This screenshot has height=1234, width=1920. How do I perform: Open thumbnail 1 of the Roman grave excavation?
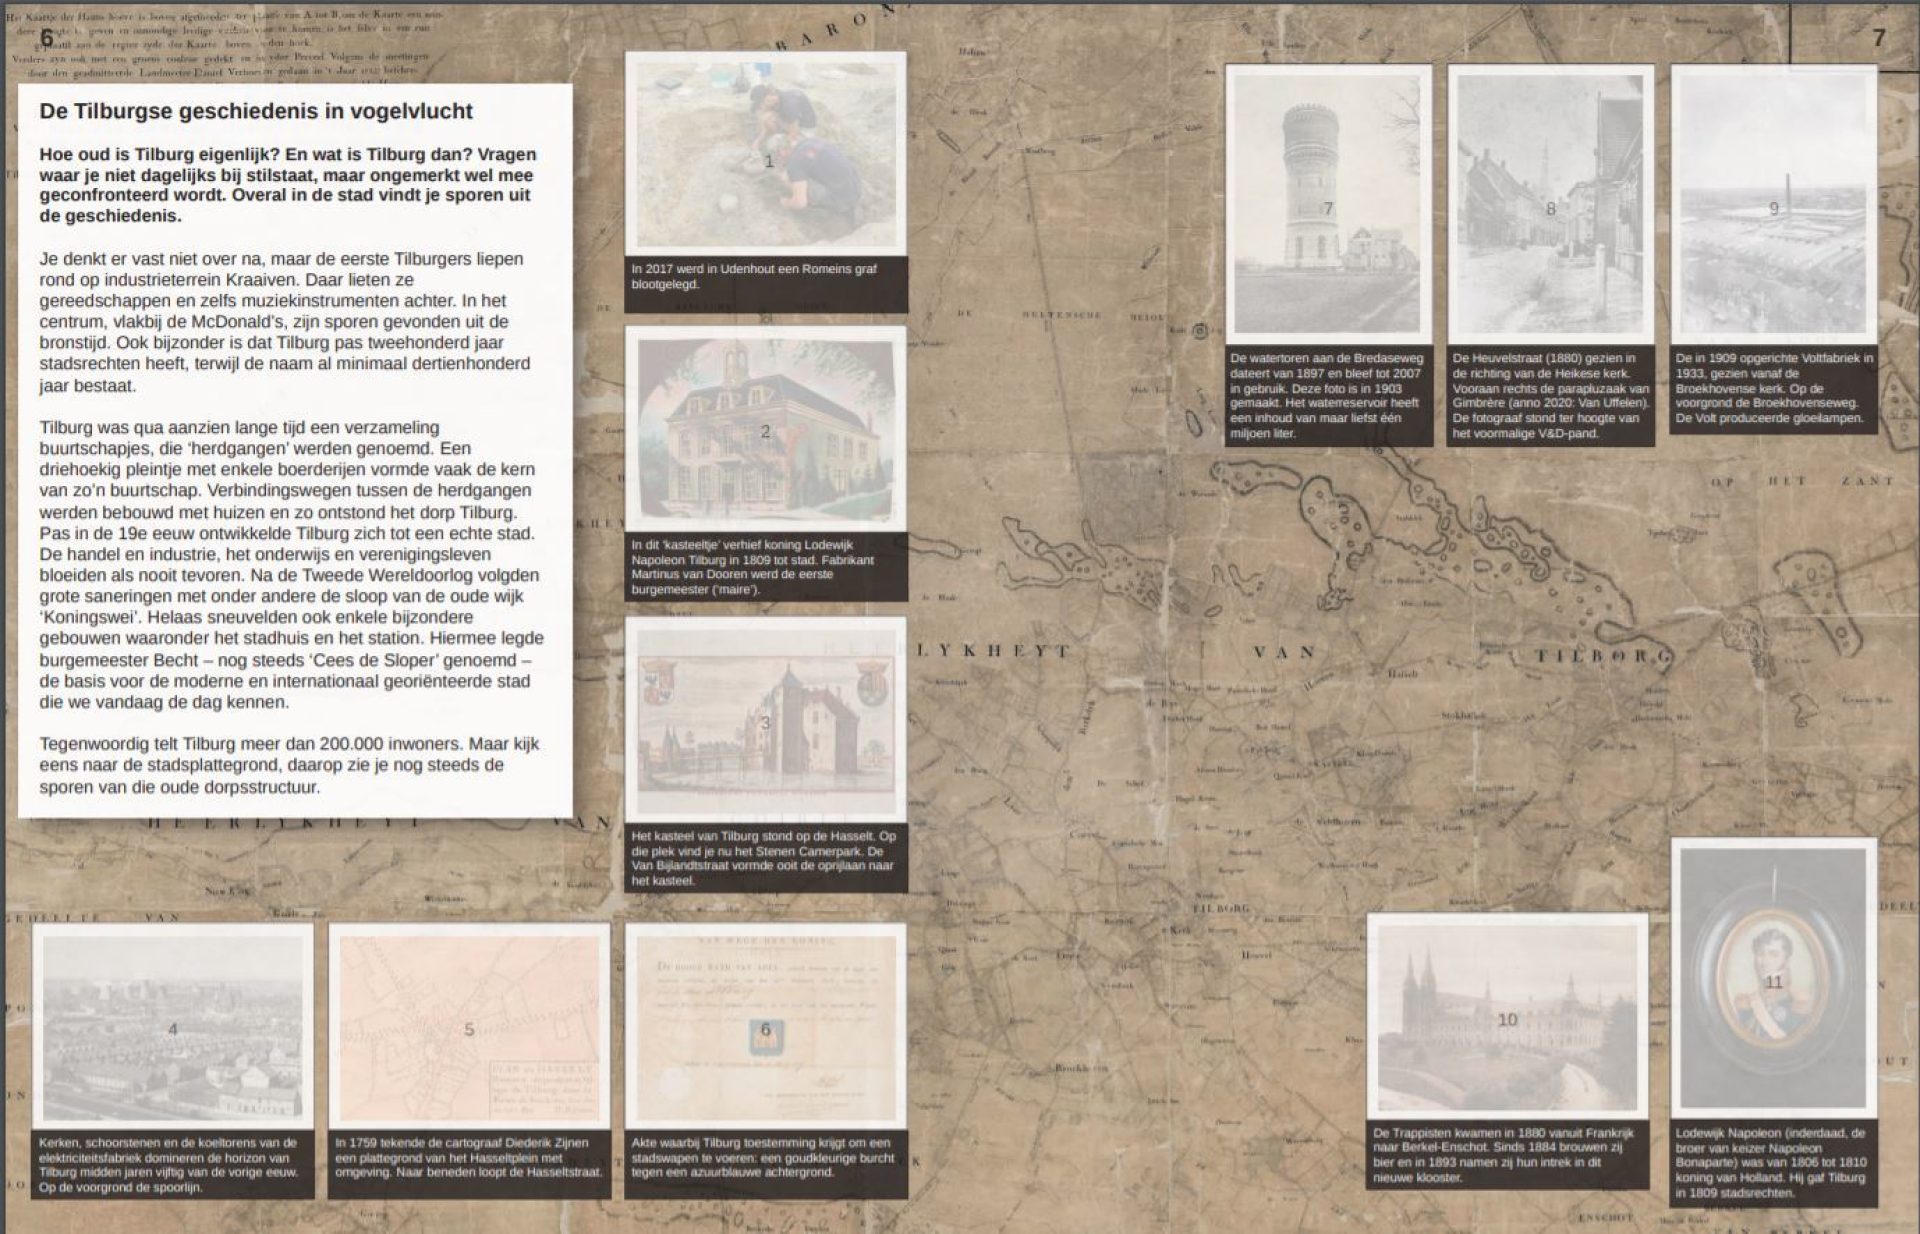click(766, 153)
